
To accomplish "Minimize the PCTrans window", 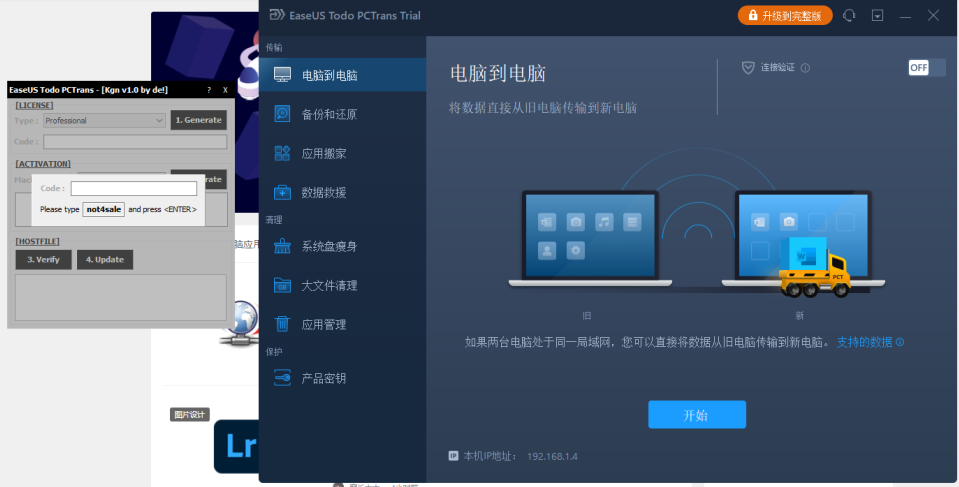I will point(905,15).
